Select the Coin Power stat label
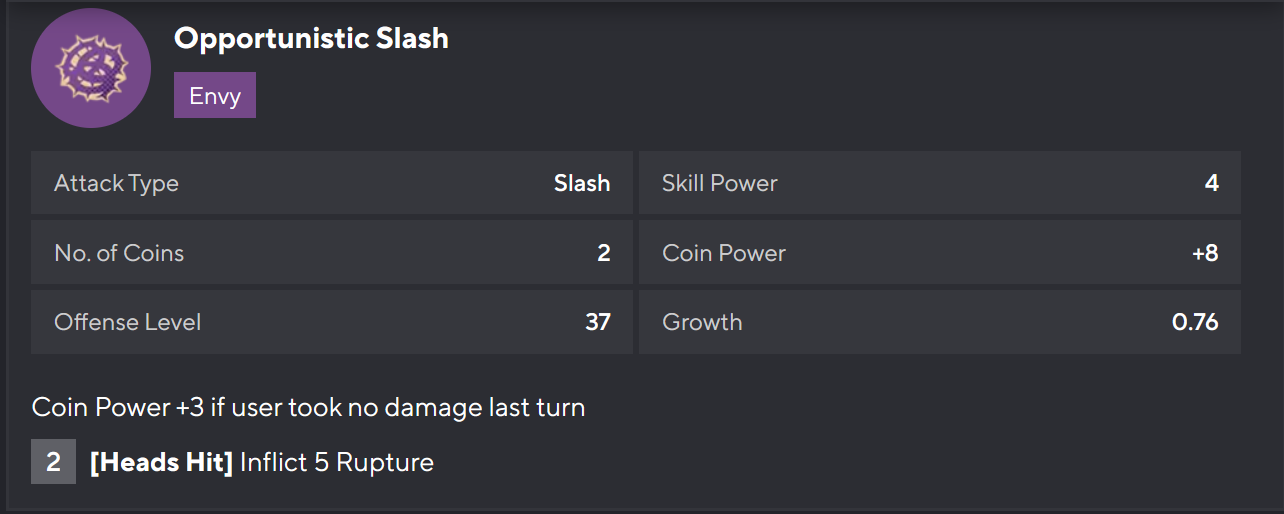The width and height of the screenshot is (1284, 514). pyautogui.click(x=723, y=253)
